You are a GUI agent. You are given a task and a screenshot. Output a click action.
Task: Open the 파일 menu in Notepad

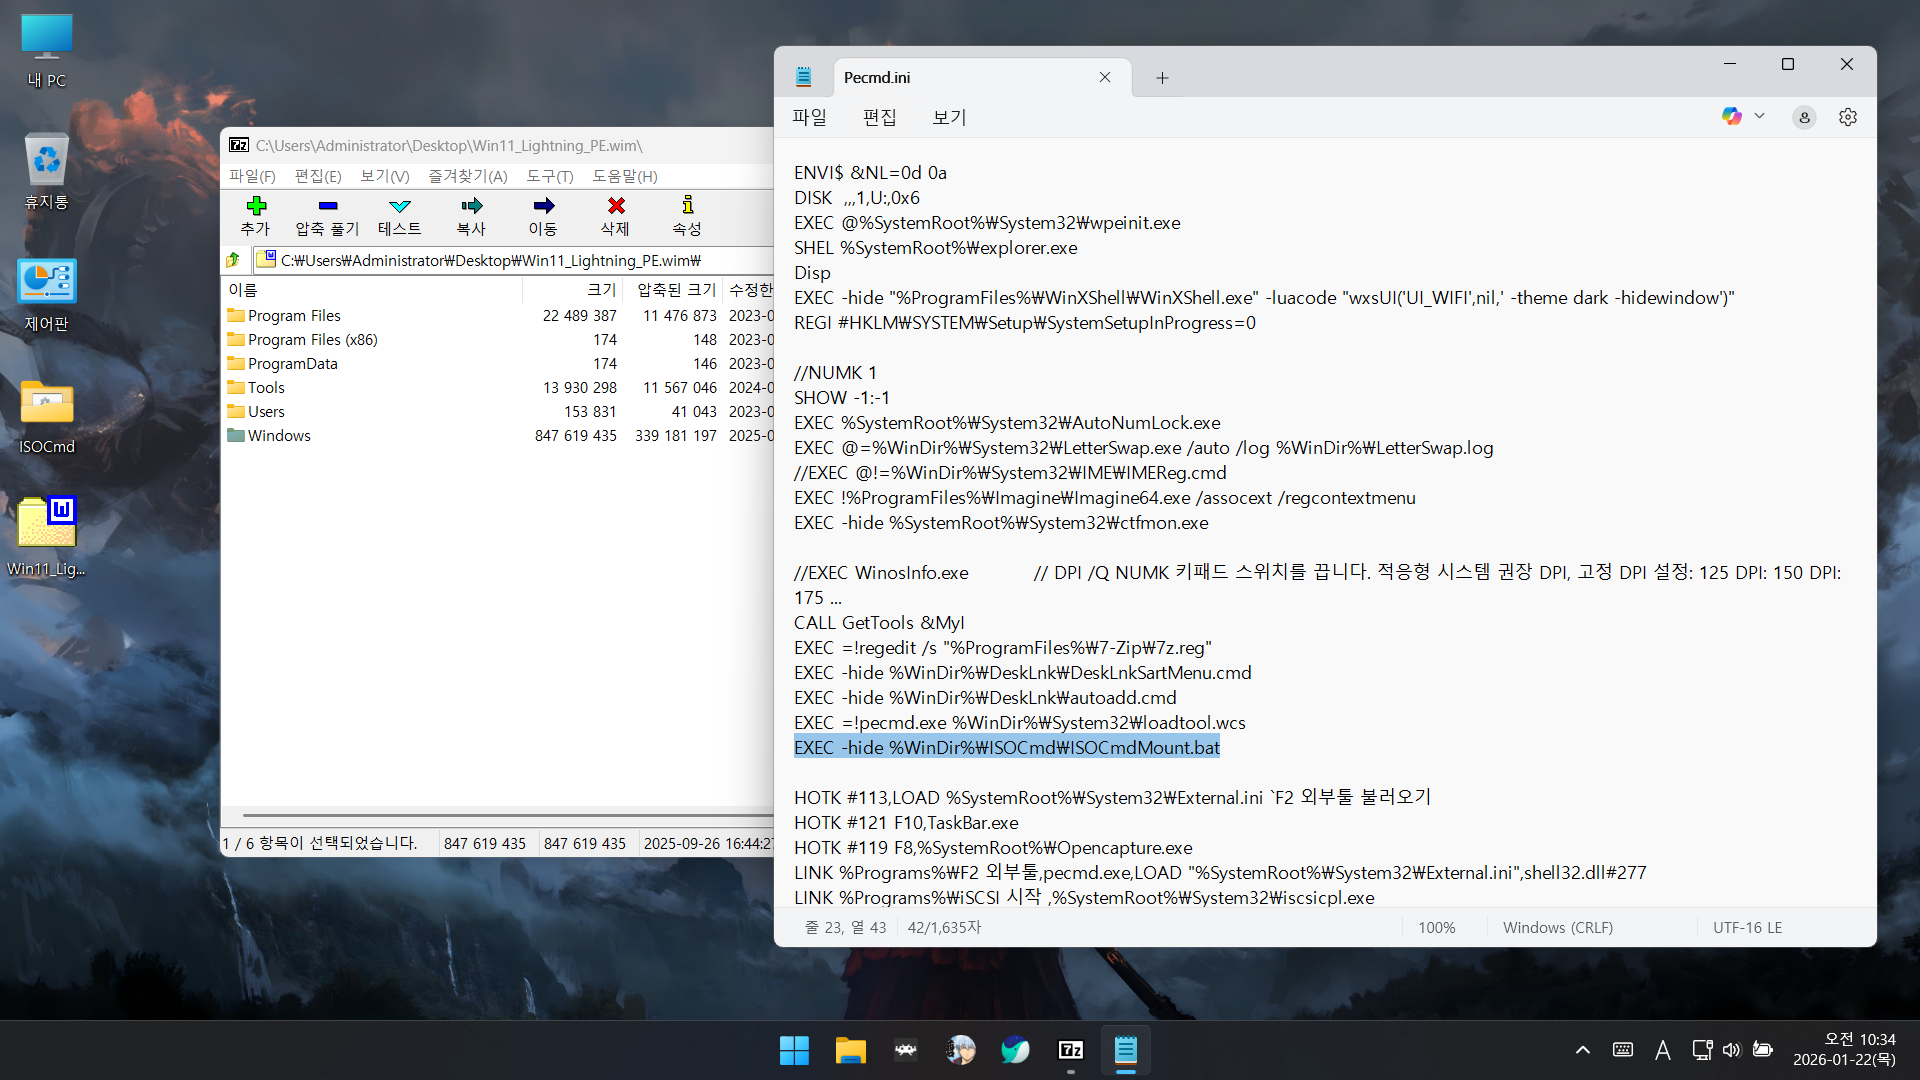809,117
